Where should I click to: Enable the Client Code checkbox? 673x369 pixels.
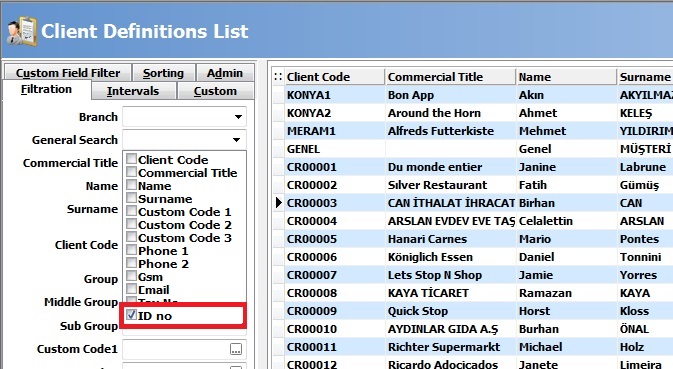coord(131,159)
